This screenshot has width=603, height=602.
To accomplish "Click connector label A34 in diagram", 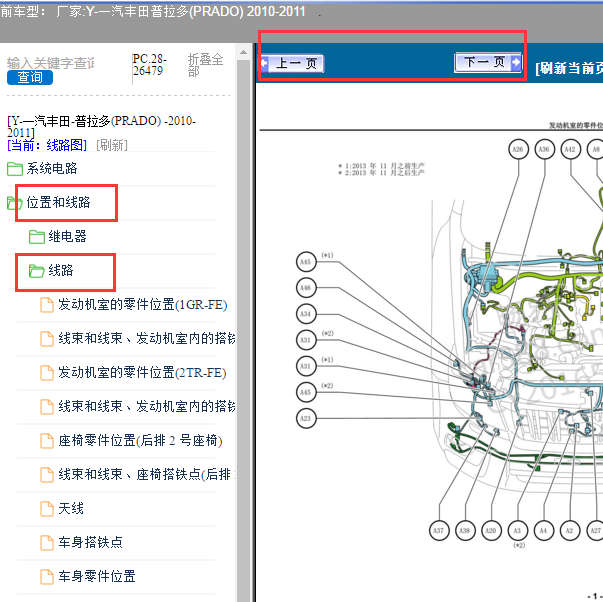I will (306, 314).
